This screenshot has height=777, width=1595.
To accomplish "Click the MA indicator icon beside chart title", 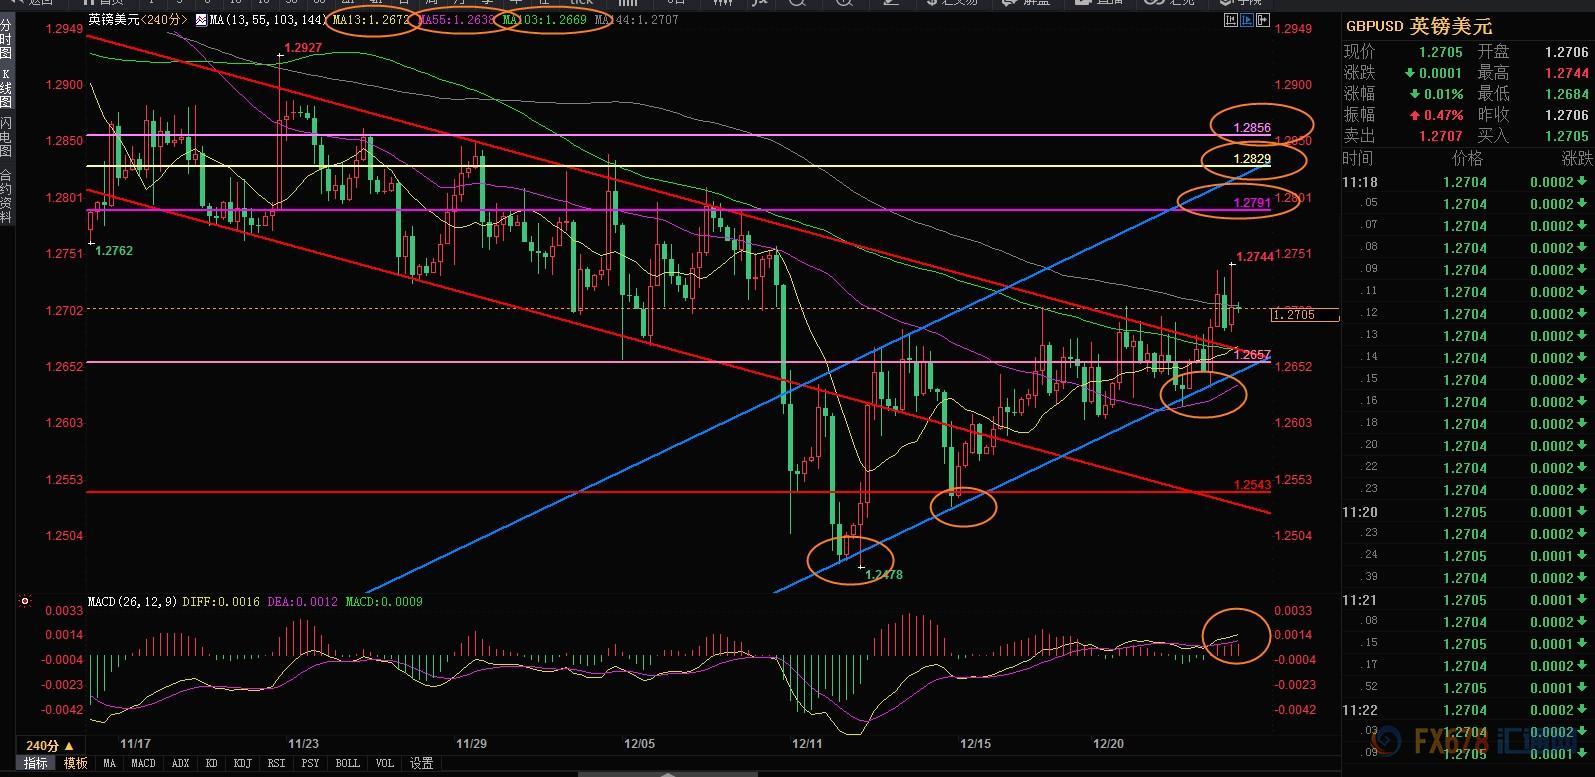I will pos(203,19).
